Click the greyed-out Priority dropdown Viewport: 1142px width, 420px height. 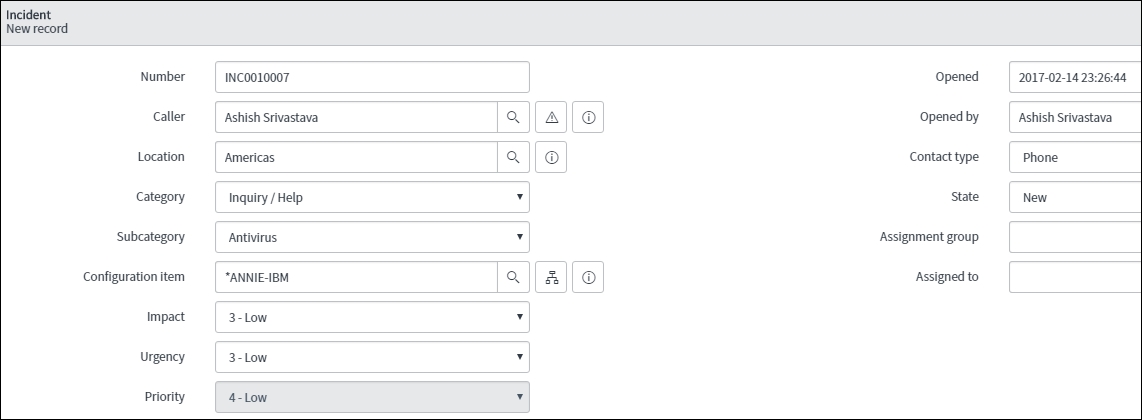point(372,397)
